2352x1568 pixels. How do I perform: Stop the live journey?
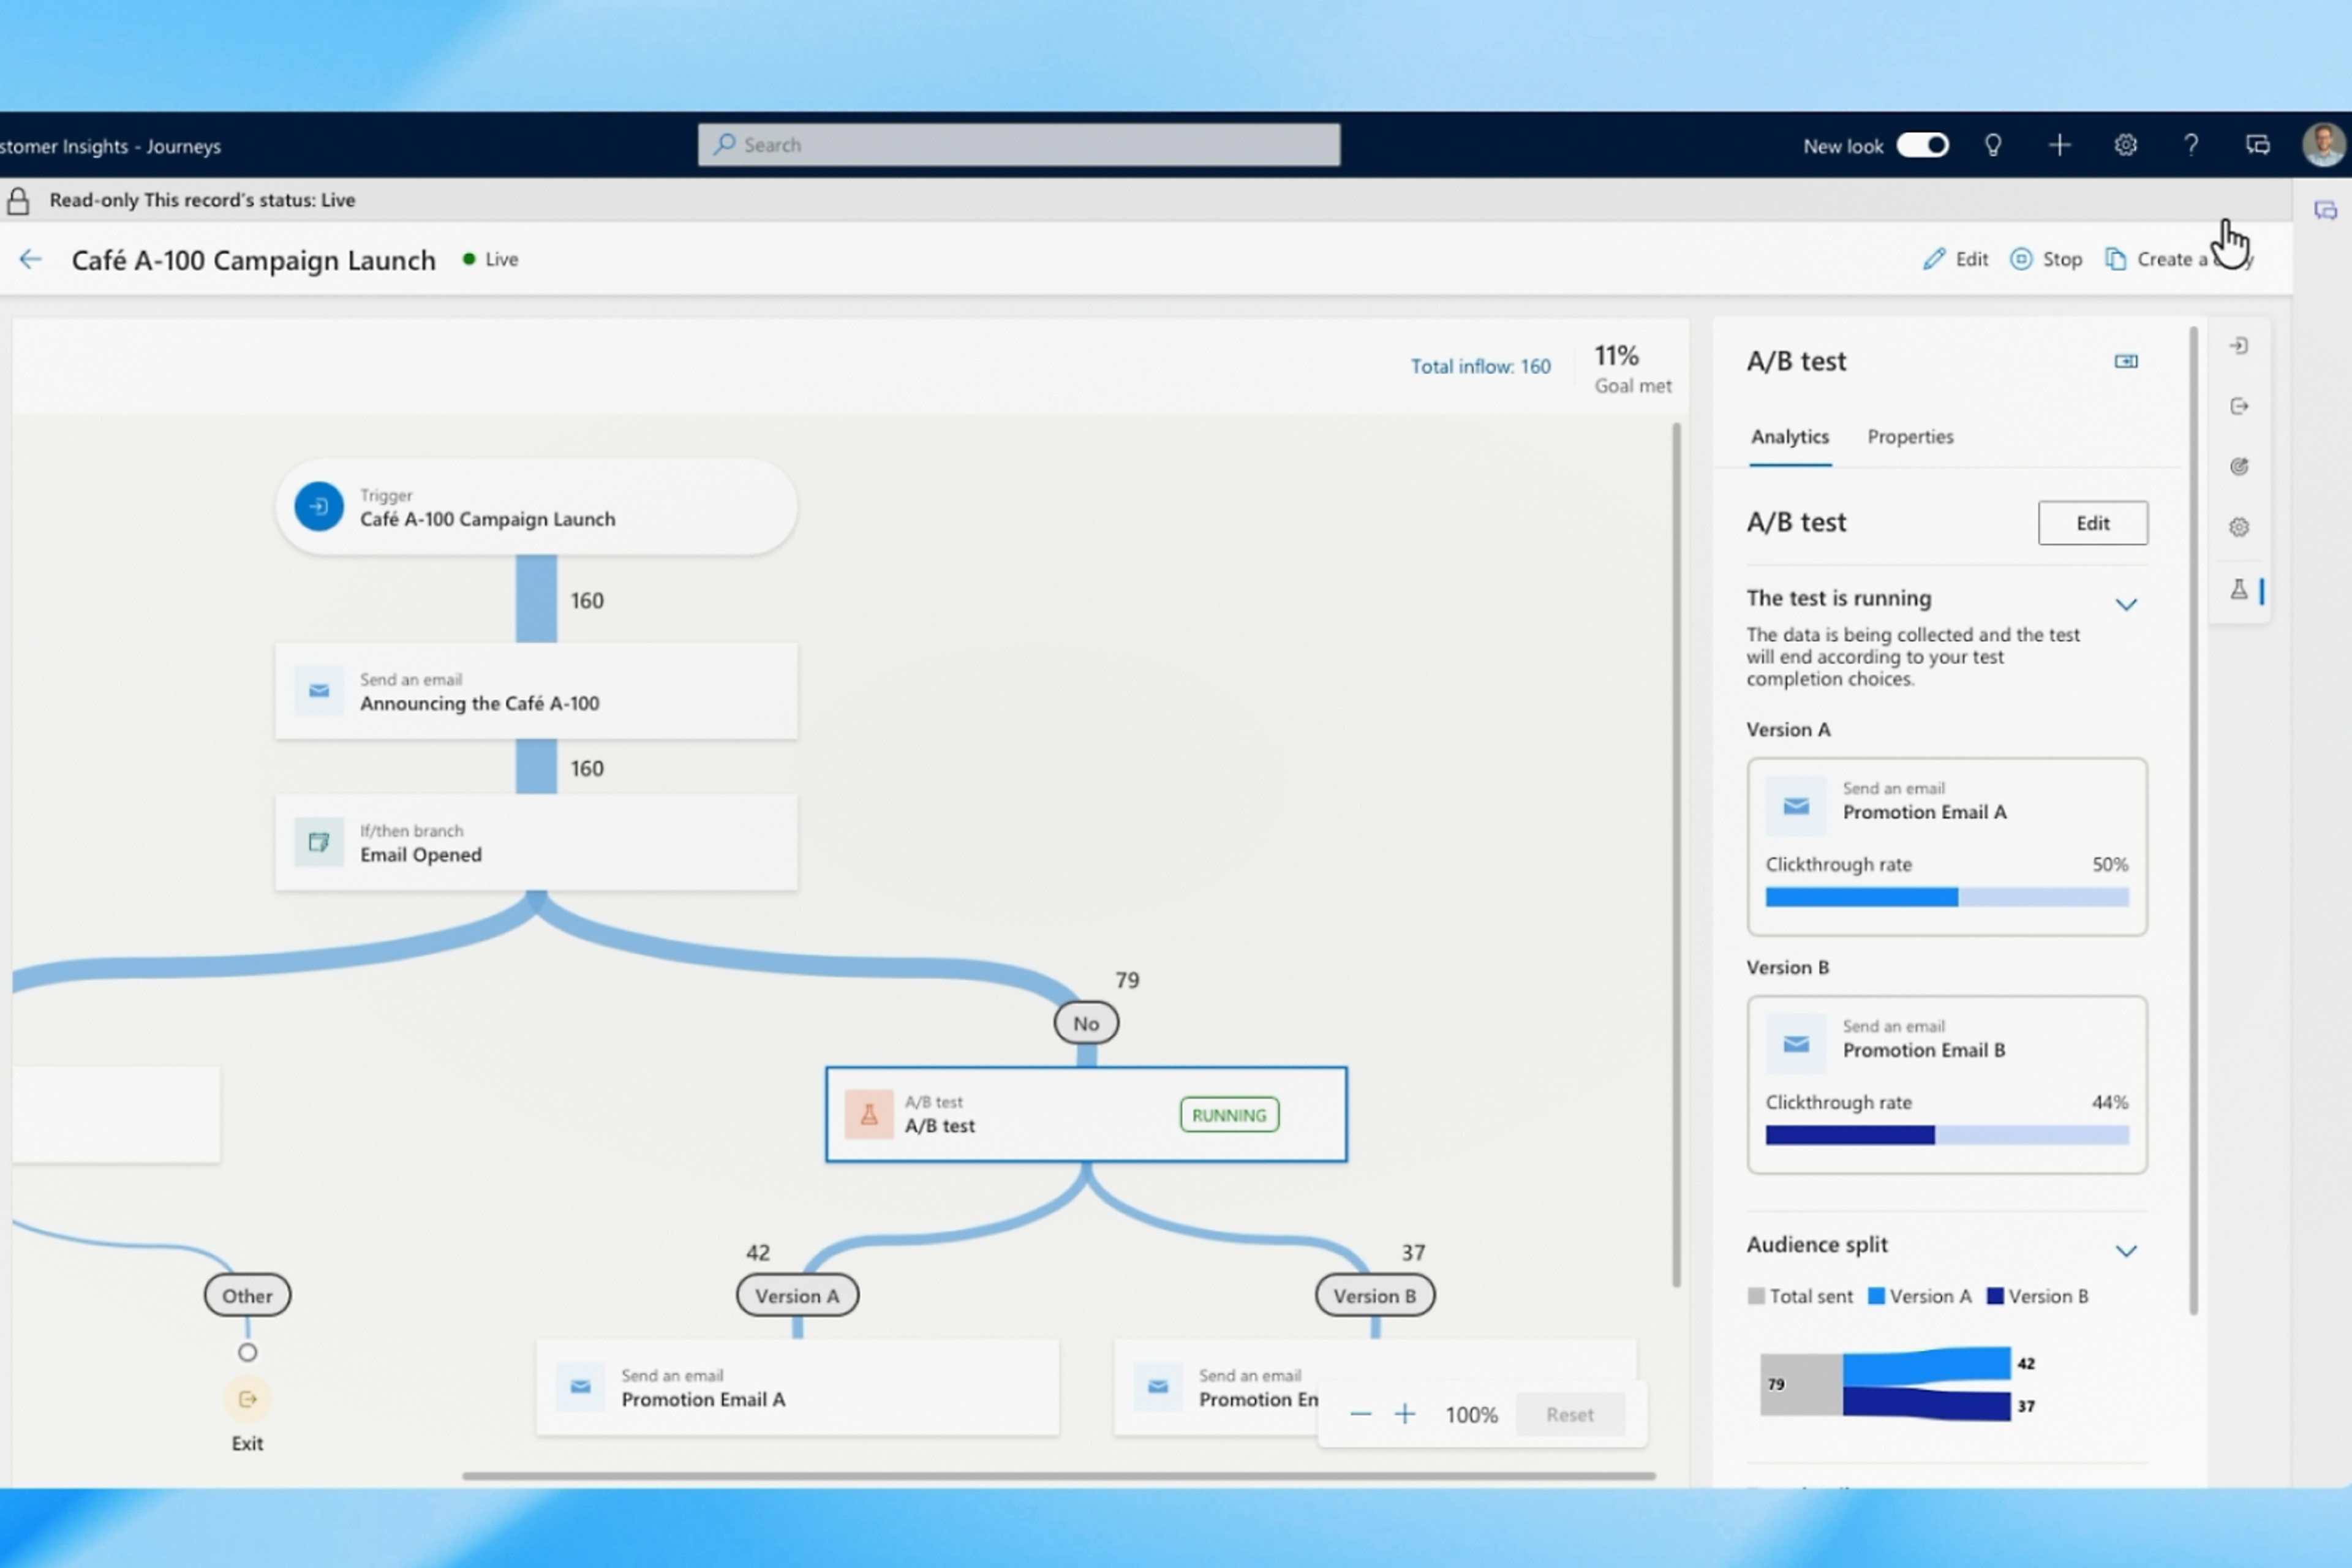pyautogui.click(x=2046, y=260)
